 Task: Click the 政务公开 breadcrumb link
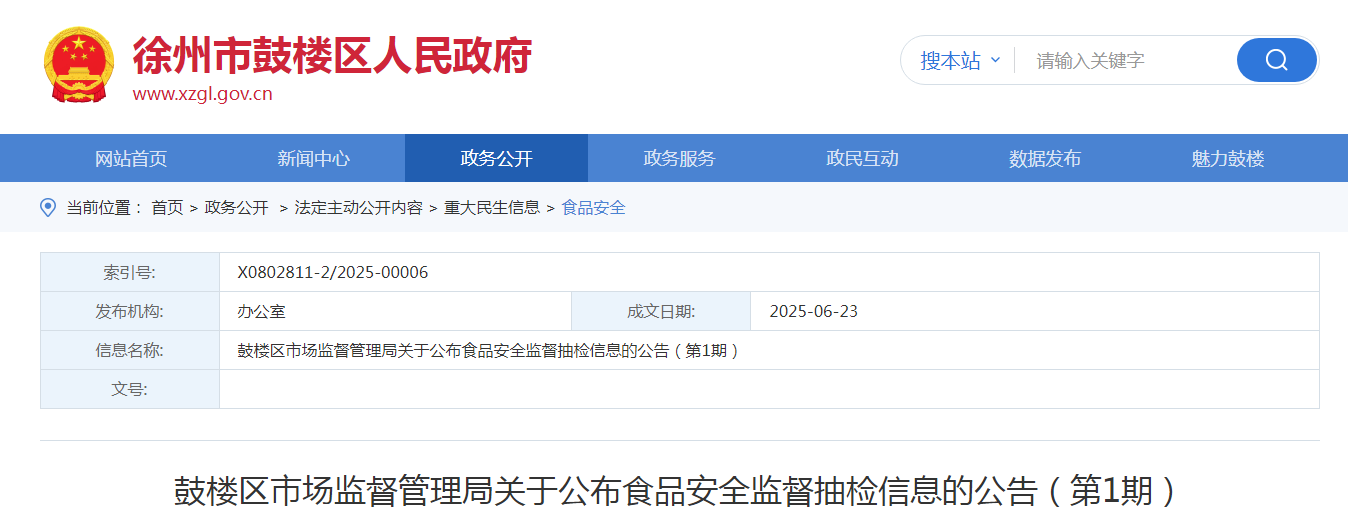pyautogui.click(x=237, y=208)
